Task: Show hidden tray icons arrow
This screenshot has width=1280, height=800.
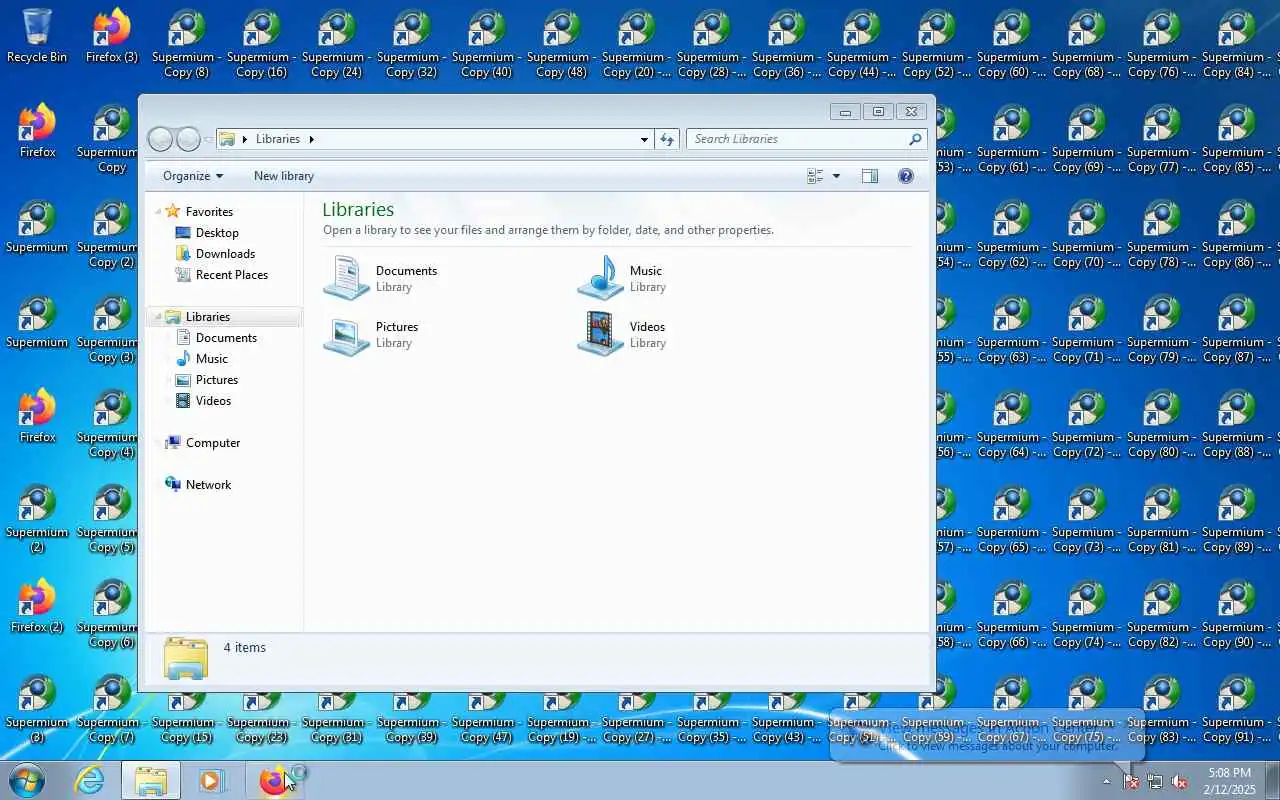Action: [x=1106, y=781]
